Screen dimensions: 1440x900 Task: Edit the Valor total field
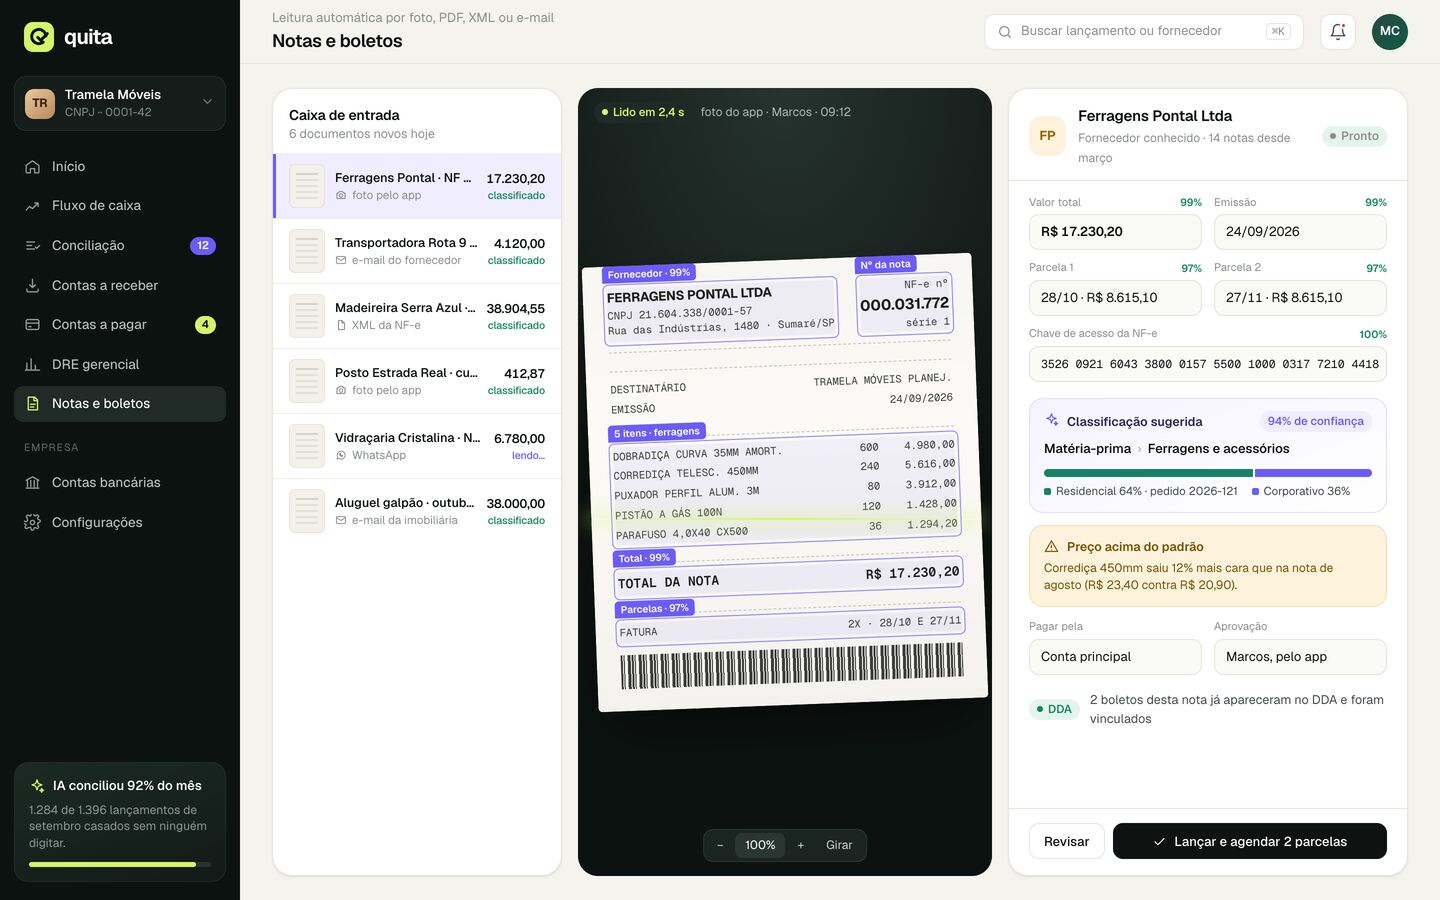coord(1115,232)
